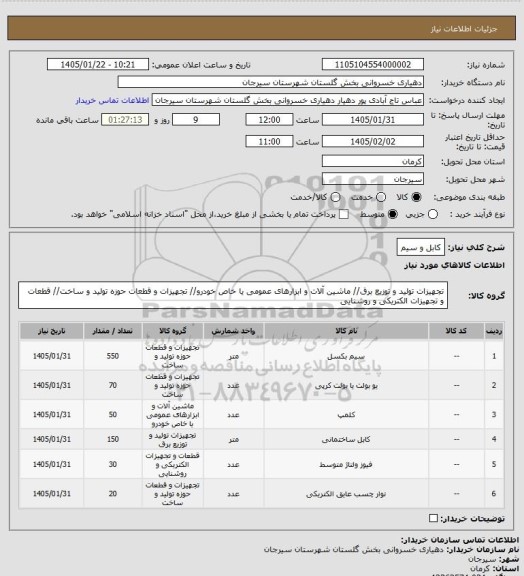Click the تاریخ نیاز column header
Screen dimensions: 524x576
(x=51, y=331)
